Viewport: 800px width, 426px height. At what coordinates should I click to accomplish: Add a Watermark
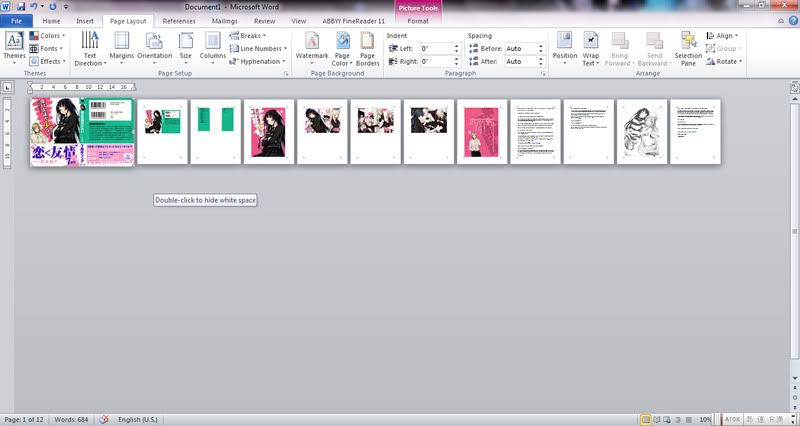coord(312,48)
